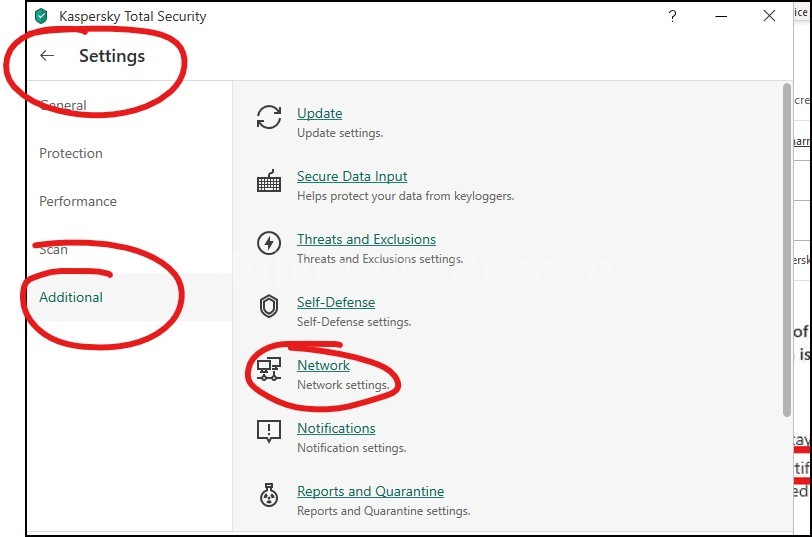
Task: Click the vertical scrollbar of the settings list
Action: (x=787, y=250)
